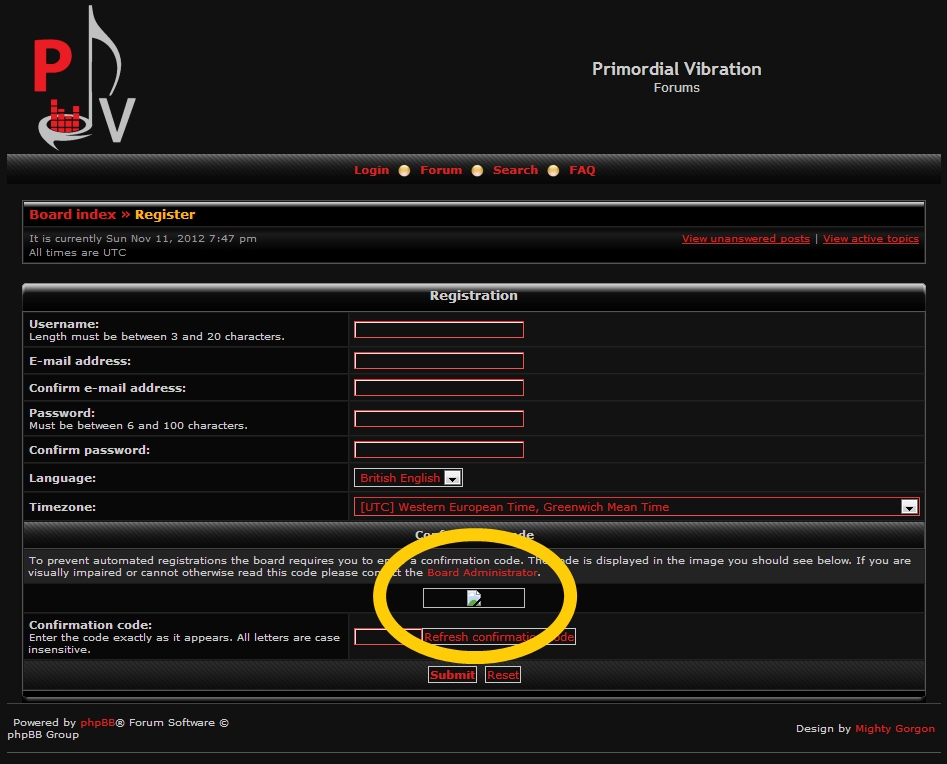The height and width of the screenshot is (764, 947).
Task: Open the Timezone dropdown list
Action: (636, 507)
